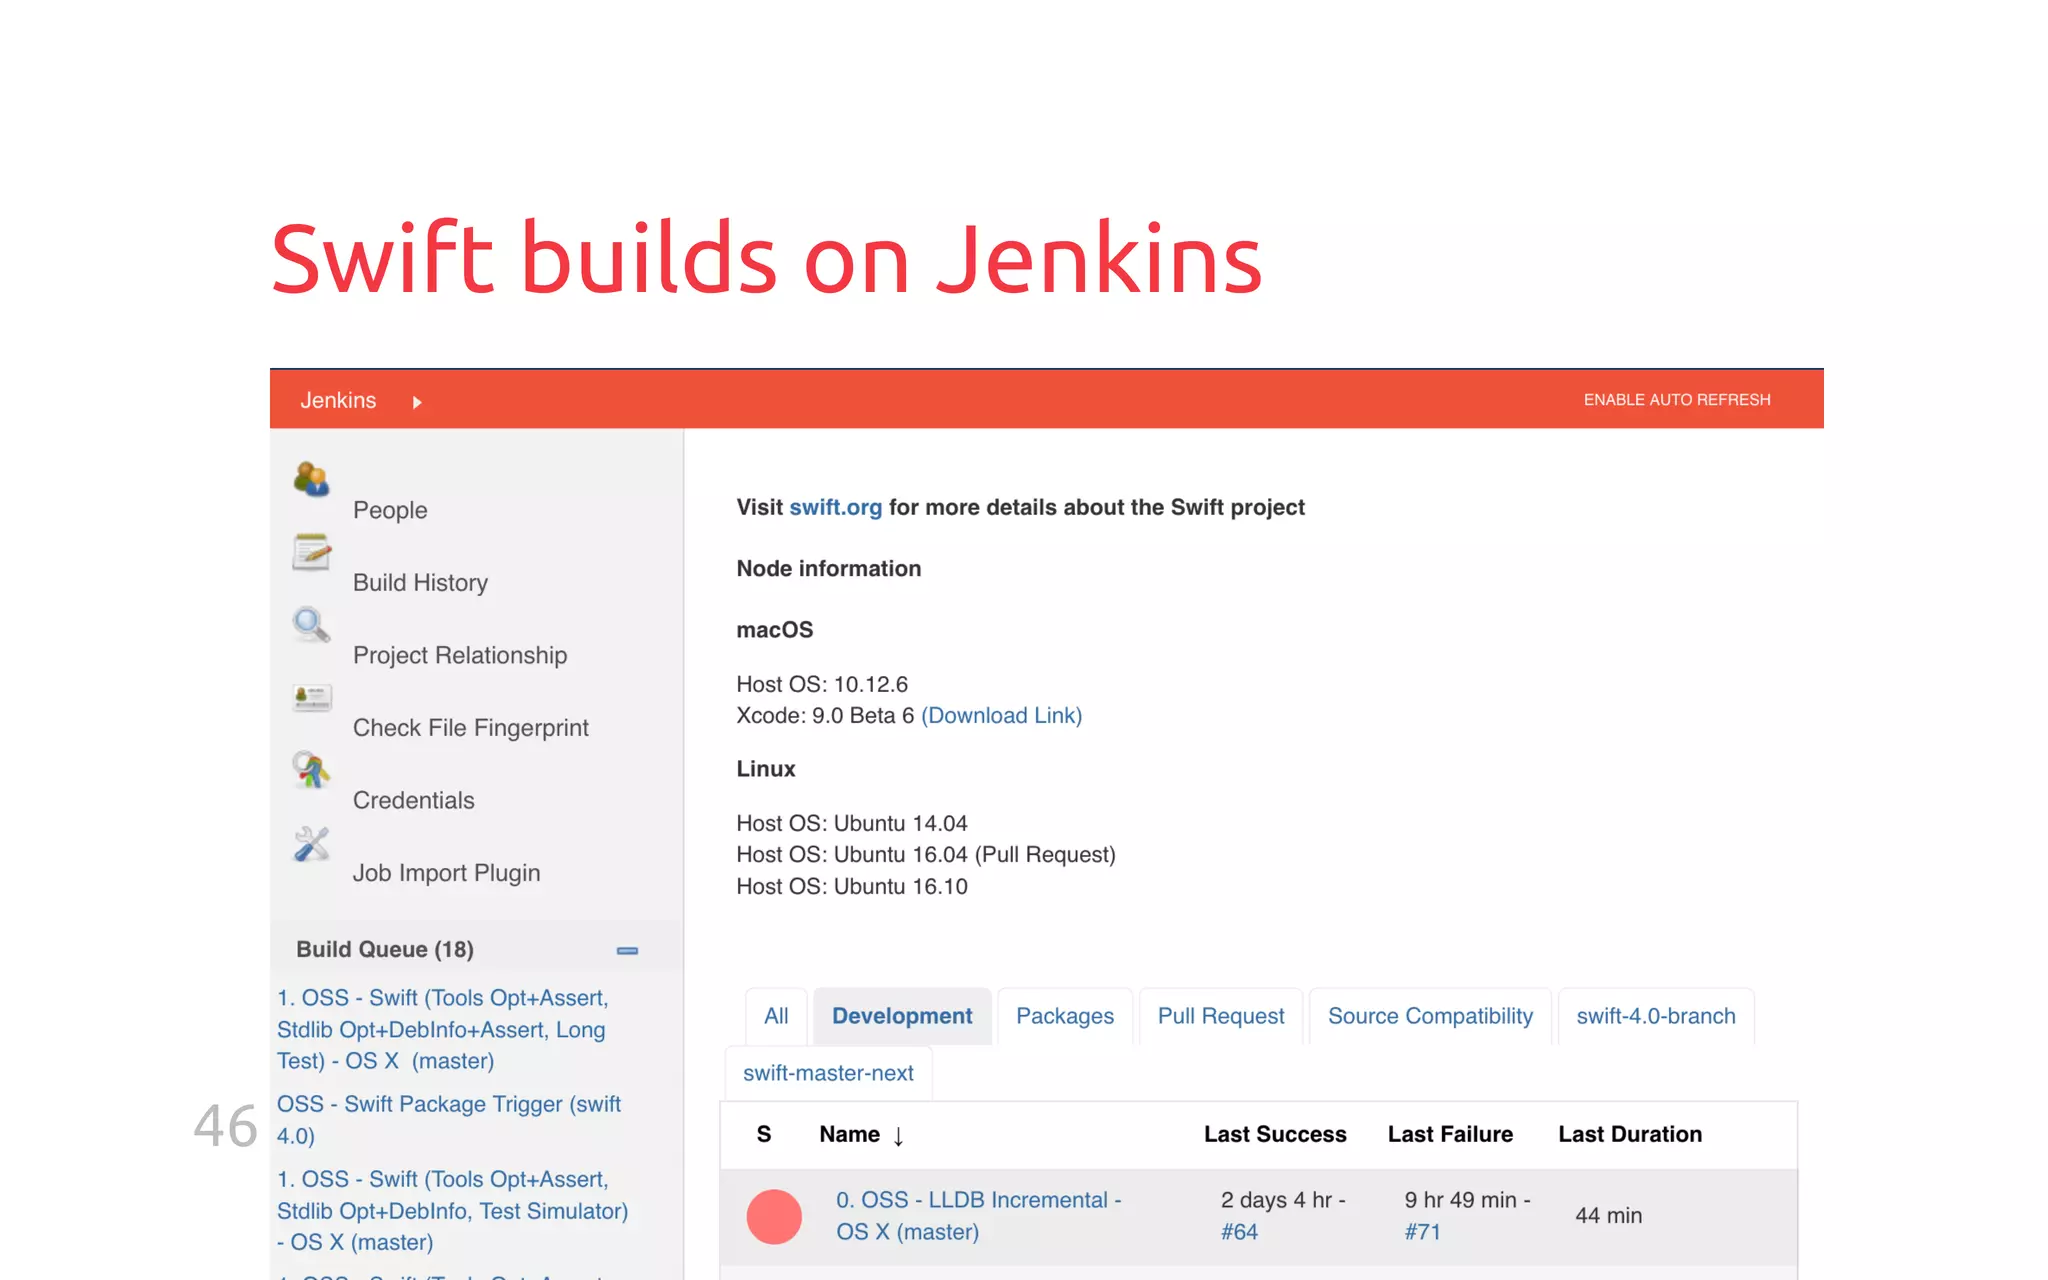Click the Build Queue (18) heading

[x=385, y=949]
